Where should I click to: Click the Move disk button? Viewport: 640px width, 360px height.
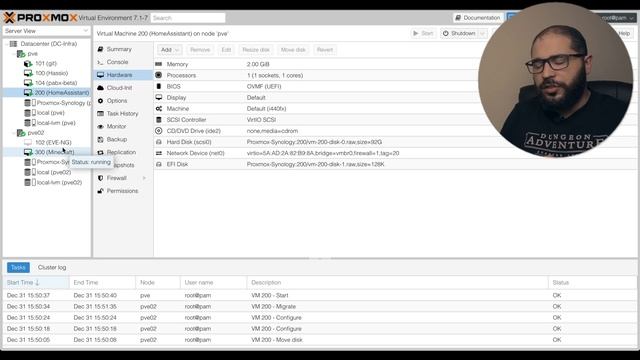(293, 50)
